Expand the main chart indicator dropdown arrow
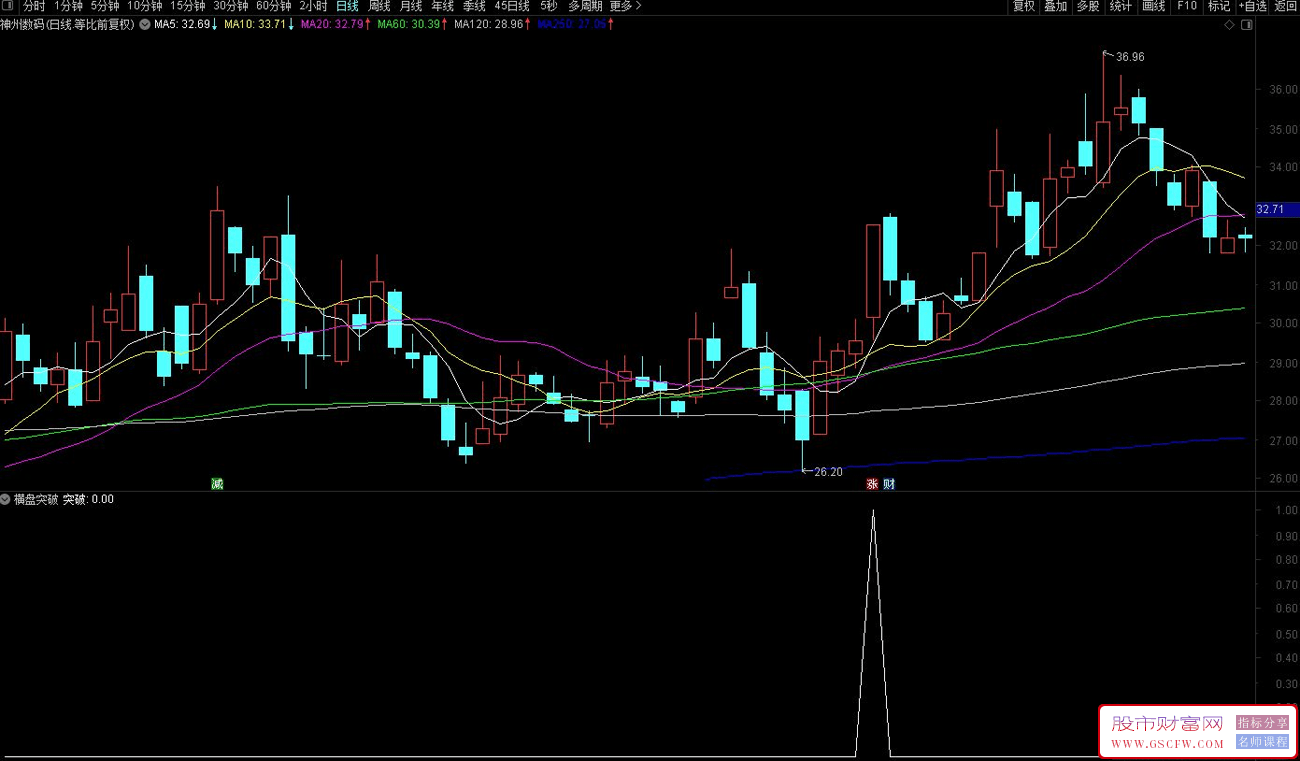The image size is (1300, 761). (x=146, y=24)
